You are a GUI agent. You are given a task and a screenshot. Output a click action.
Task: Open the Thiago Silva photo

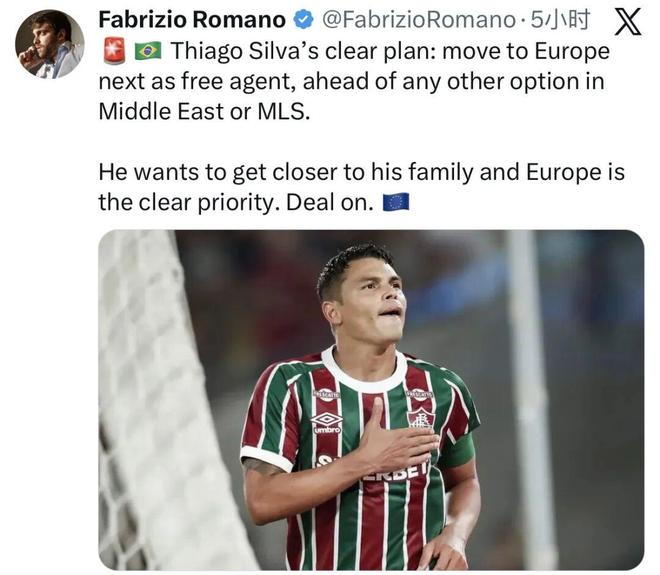[x=370, y=400]
